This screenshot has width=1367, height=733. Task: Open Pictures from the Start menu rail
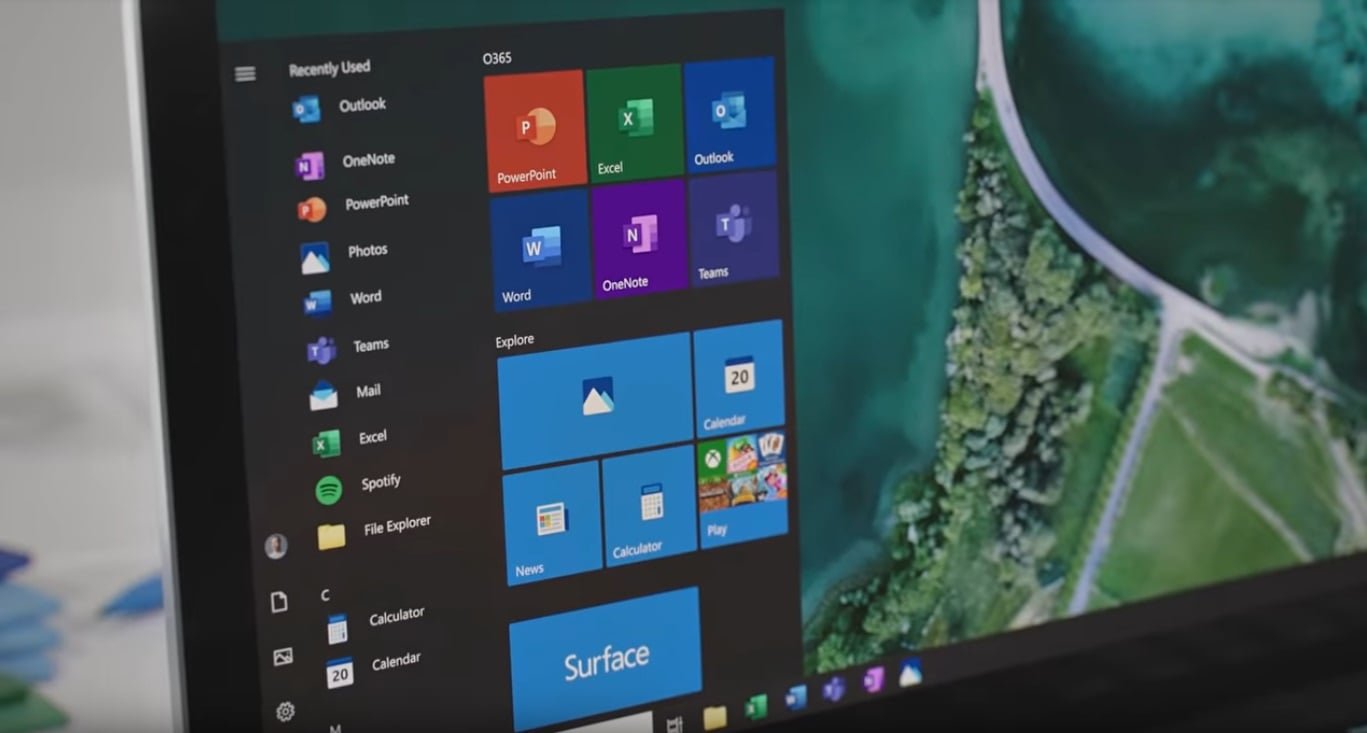(x=283, y=656)
